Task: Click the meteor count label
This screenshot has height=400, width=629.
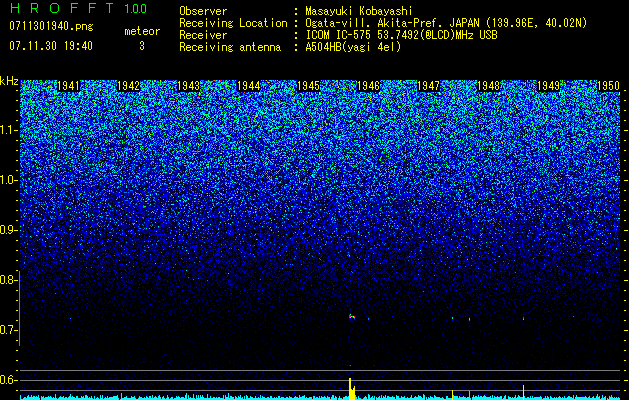Action: (x=142, y=31)
